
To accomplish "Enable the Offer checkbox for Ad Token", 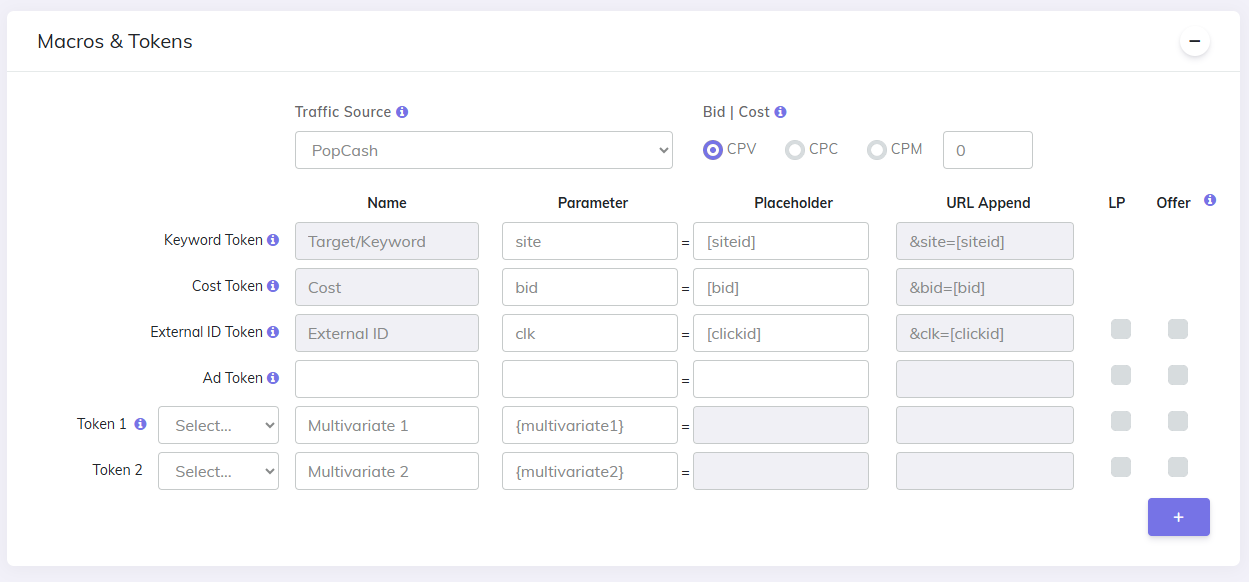I will tap(1177, 374).
